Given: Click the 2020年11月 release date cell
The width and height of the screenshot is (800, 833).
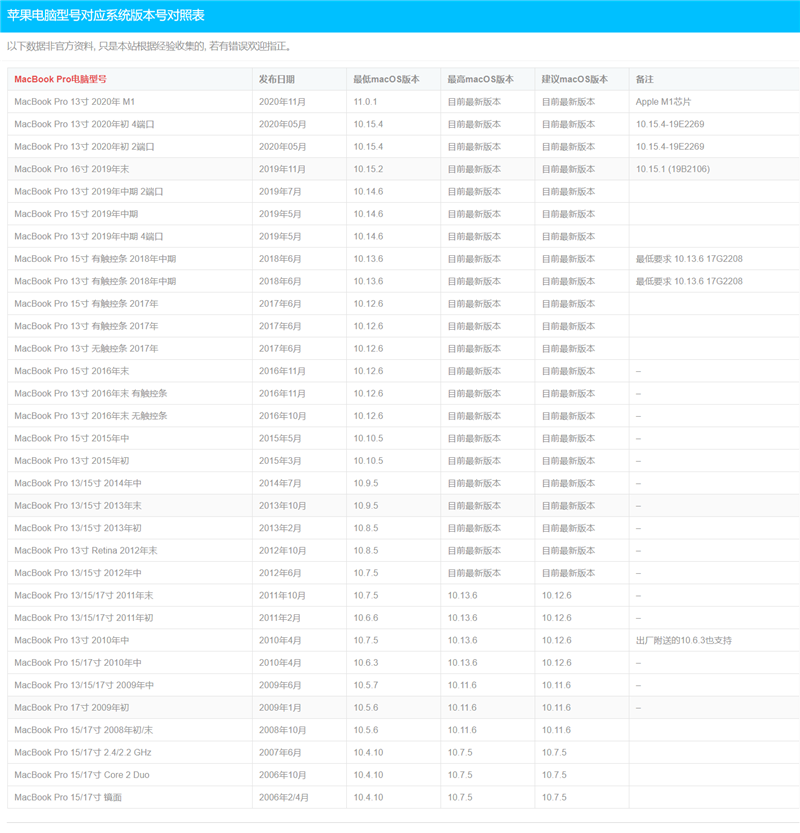Looking at the screenshot, I should click(282, 101).
